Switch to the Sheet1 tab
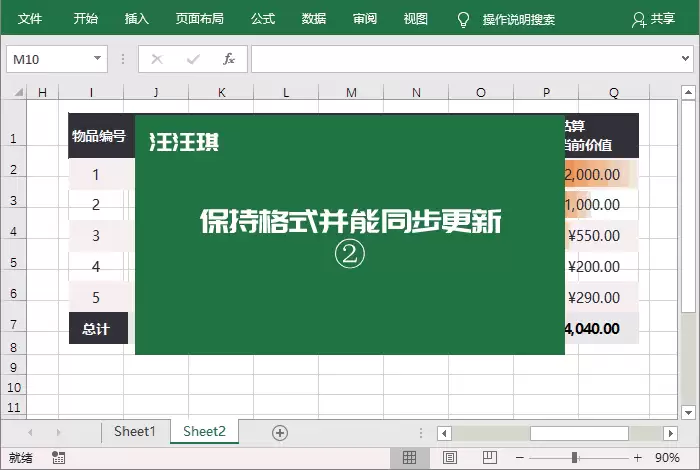 (x=135, y=431)
